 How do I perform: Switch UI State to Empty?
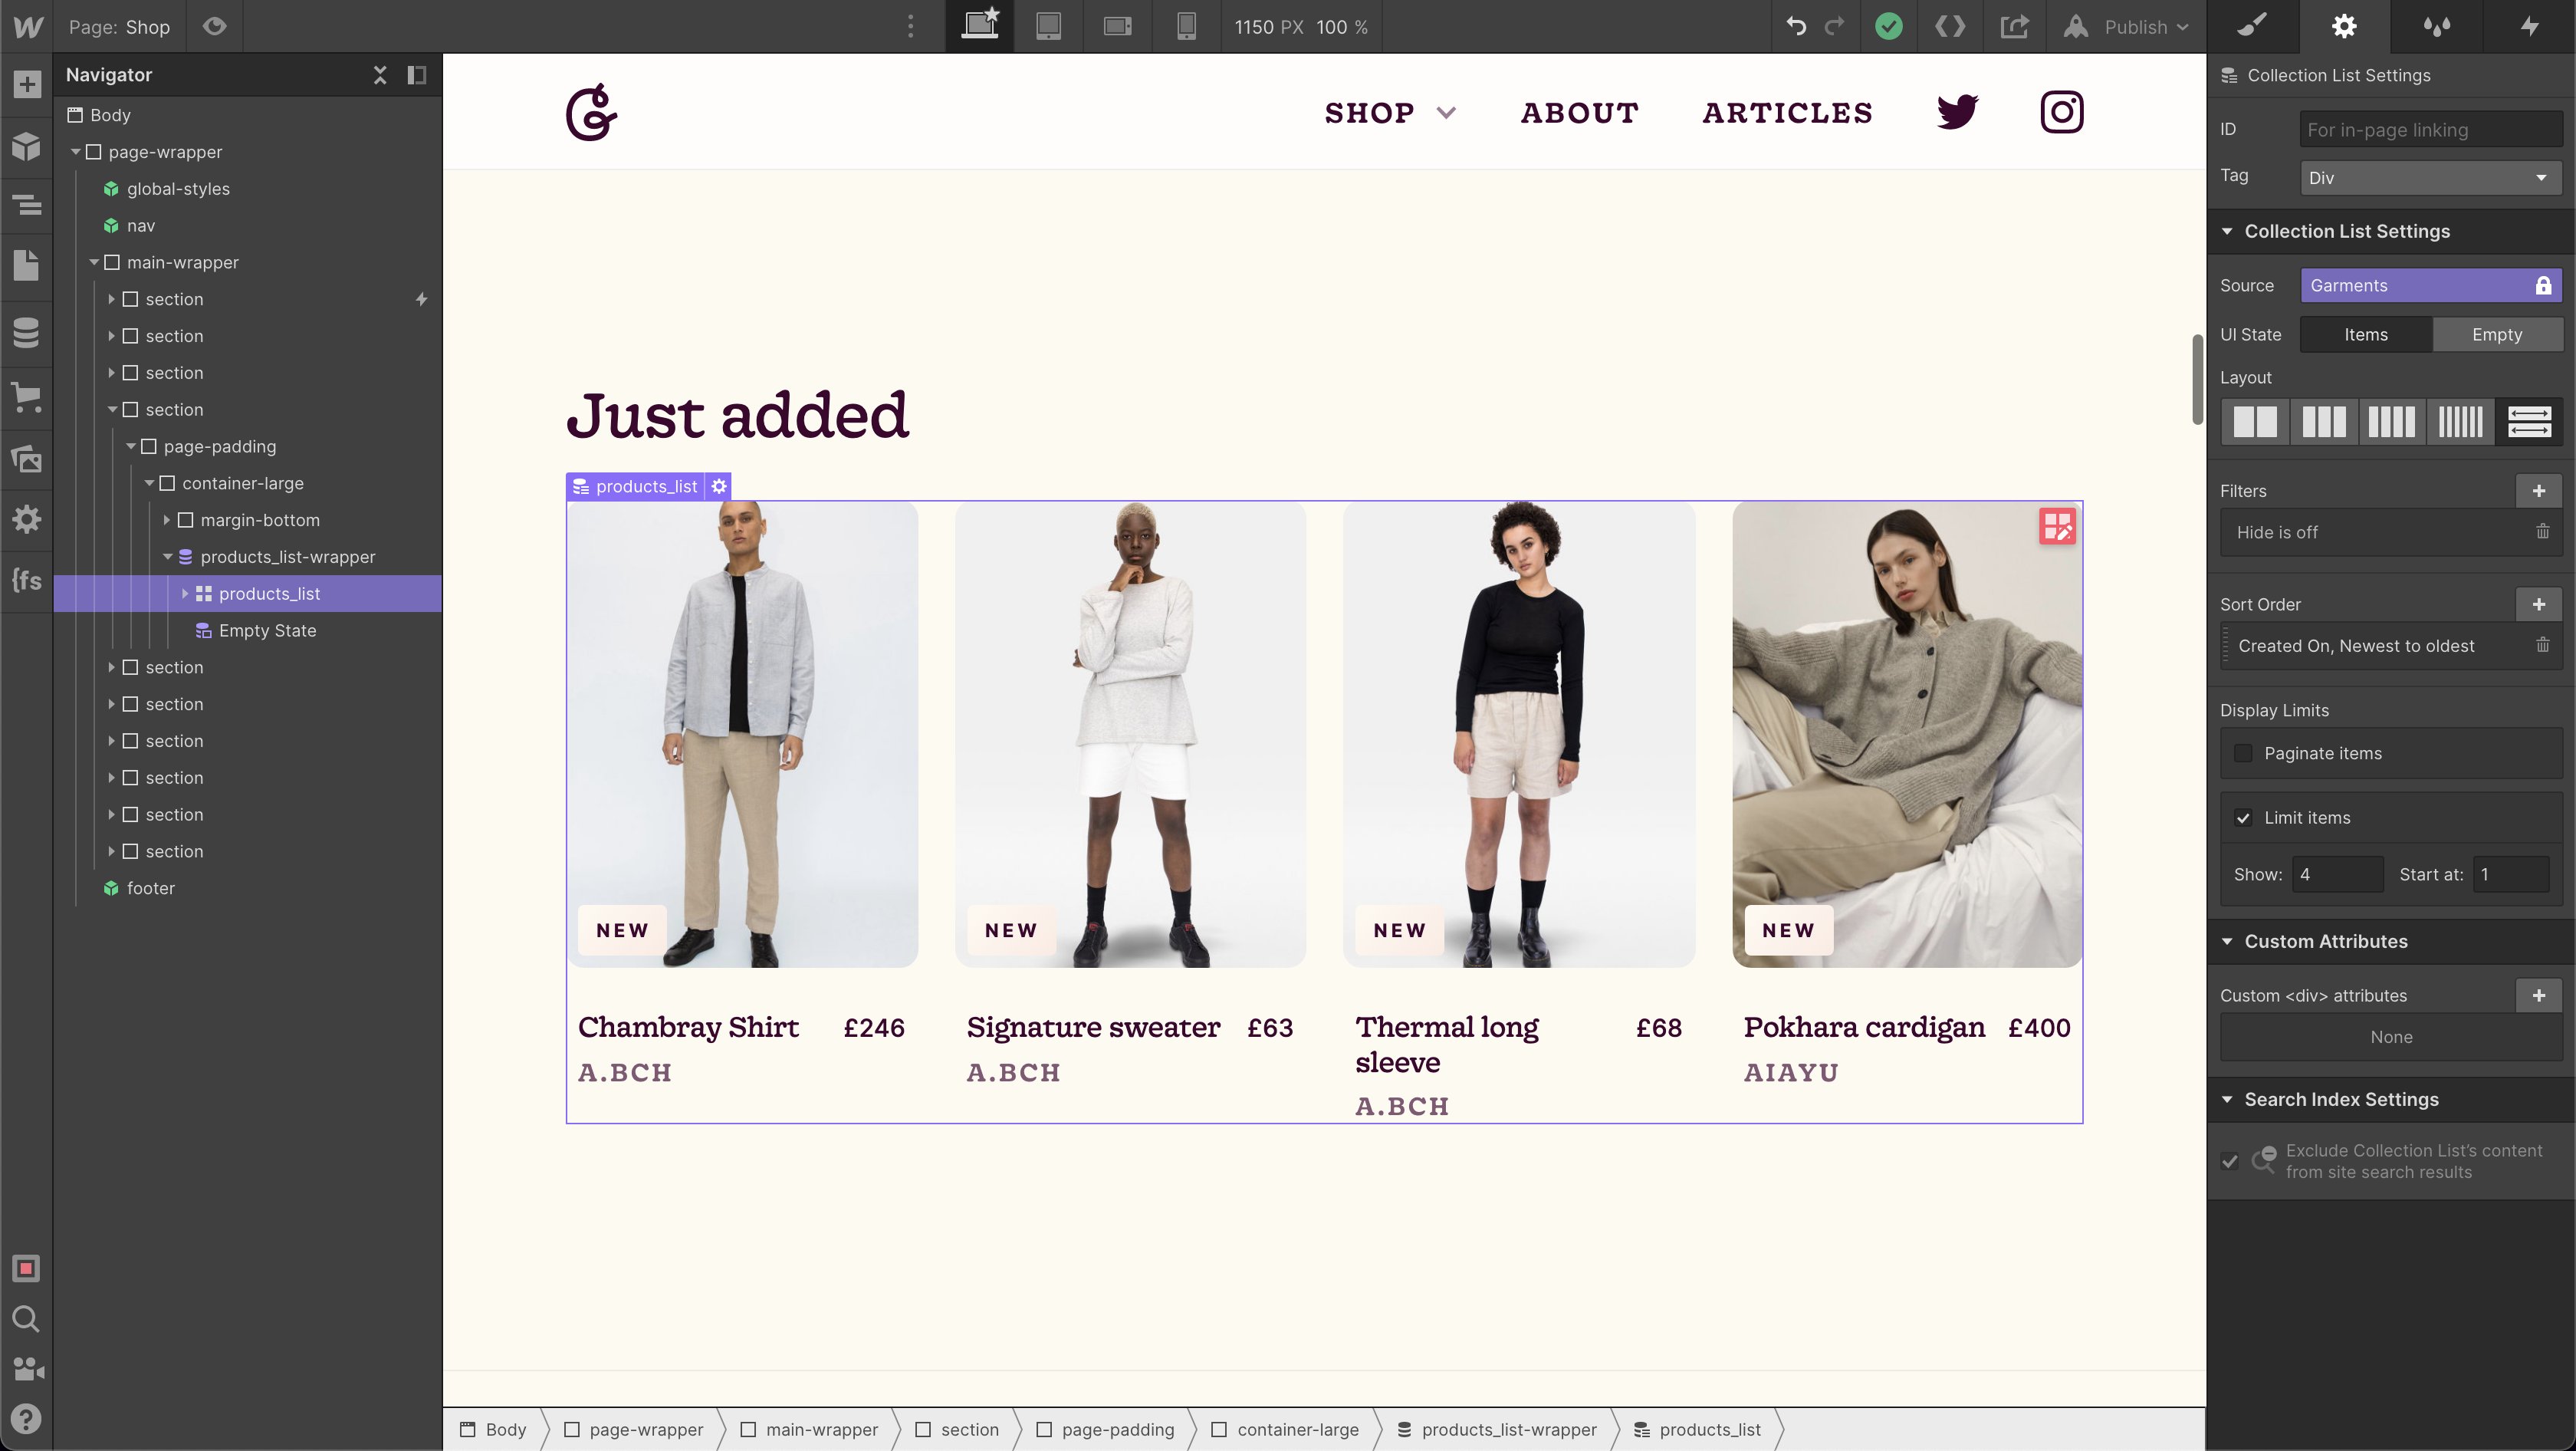[2498, 334]
